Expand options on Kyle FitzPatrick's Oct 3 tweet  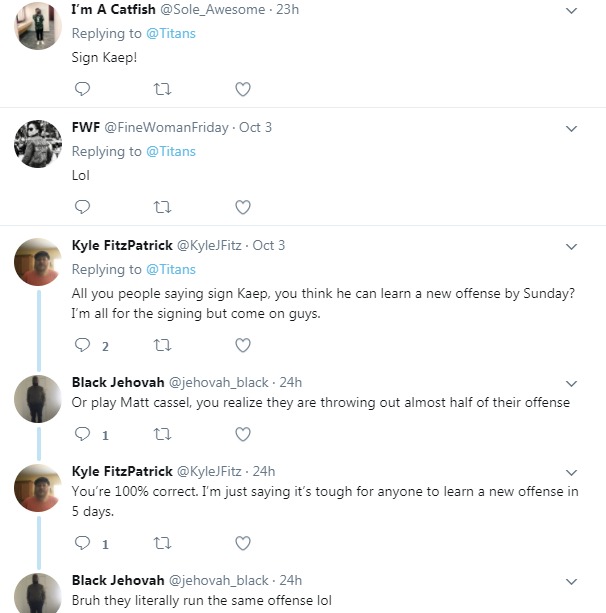(572, 247)
